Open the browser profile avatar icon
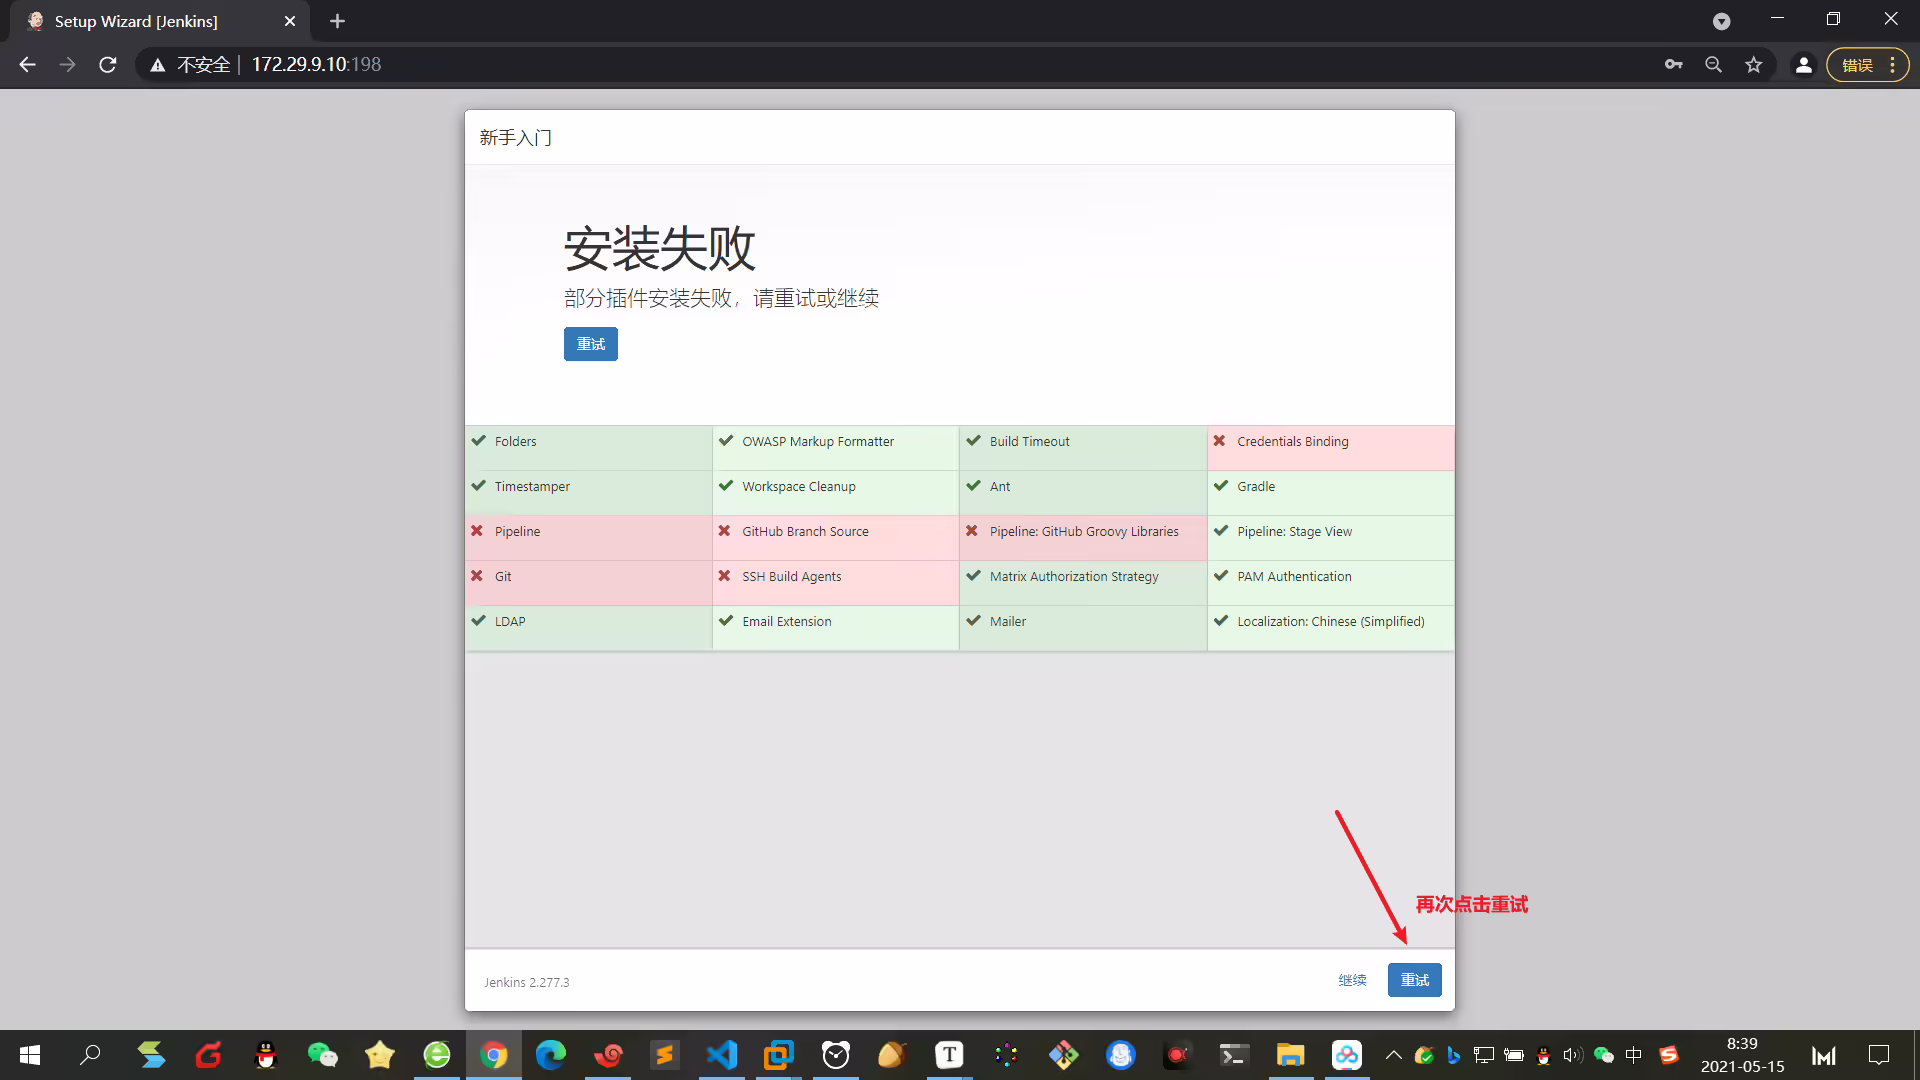 1803,65
